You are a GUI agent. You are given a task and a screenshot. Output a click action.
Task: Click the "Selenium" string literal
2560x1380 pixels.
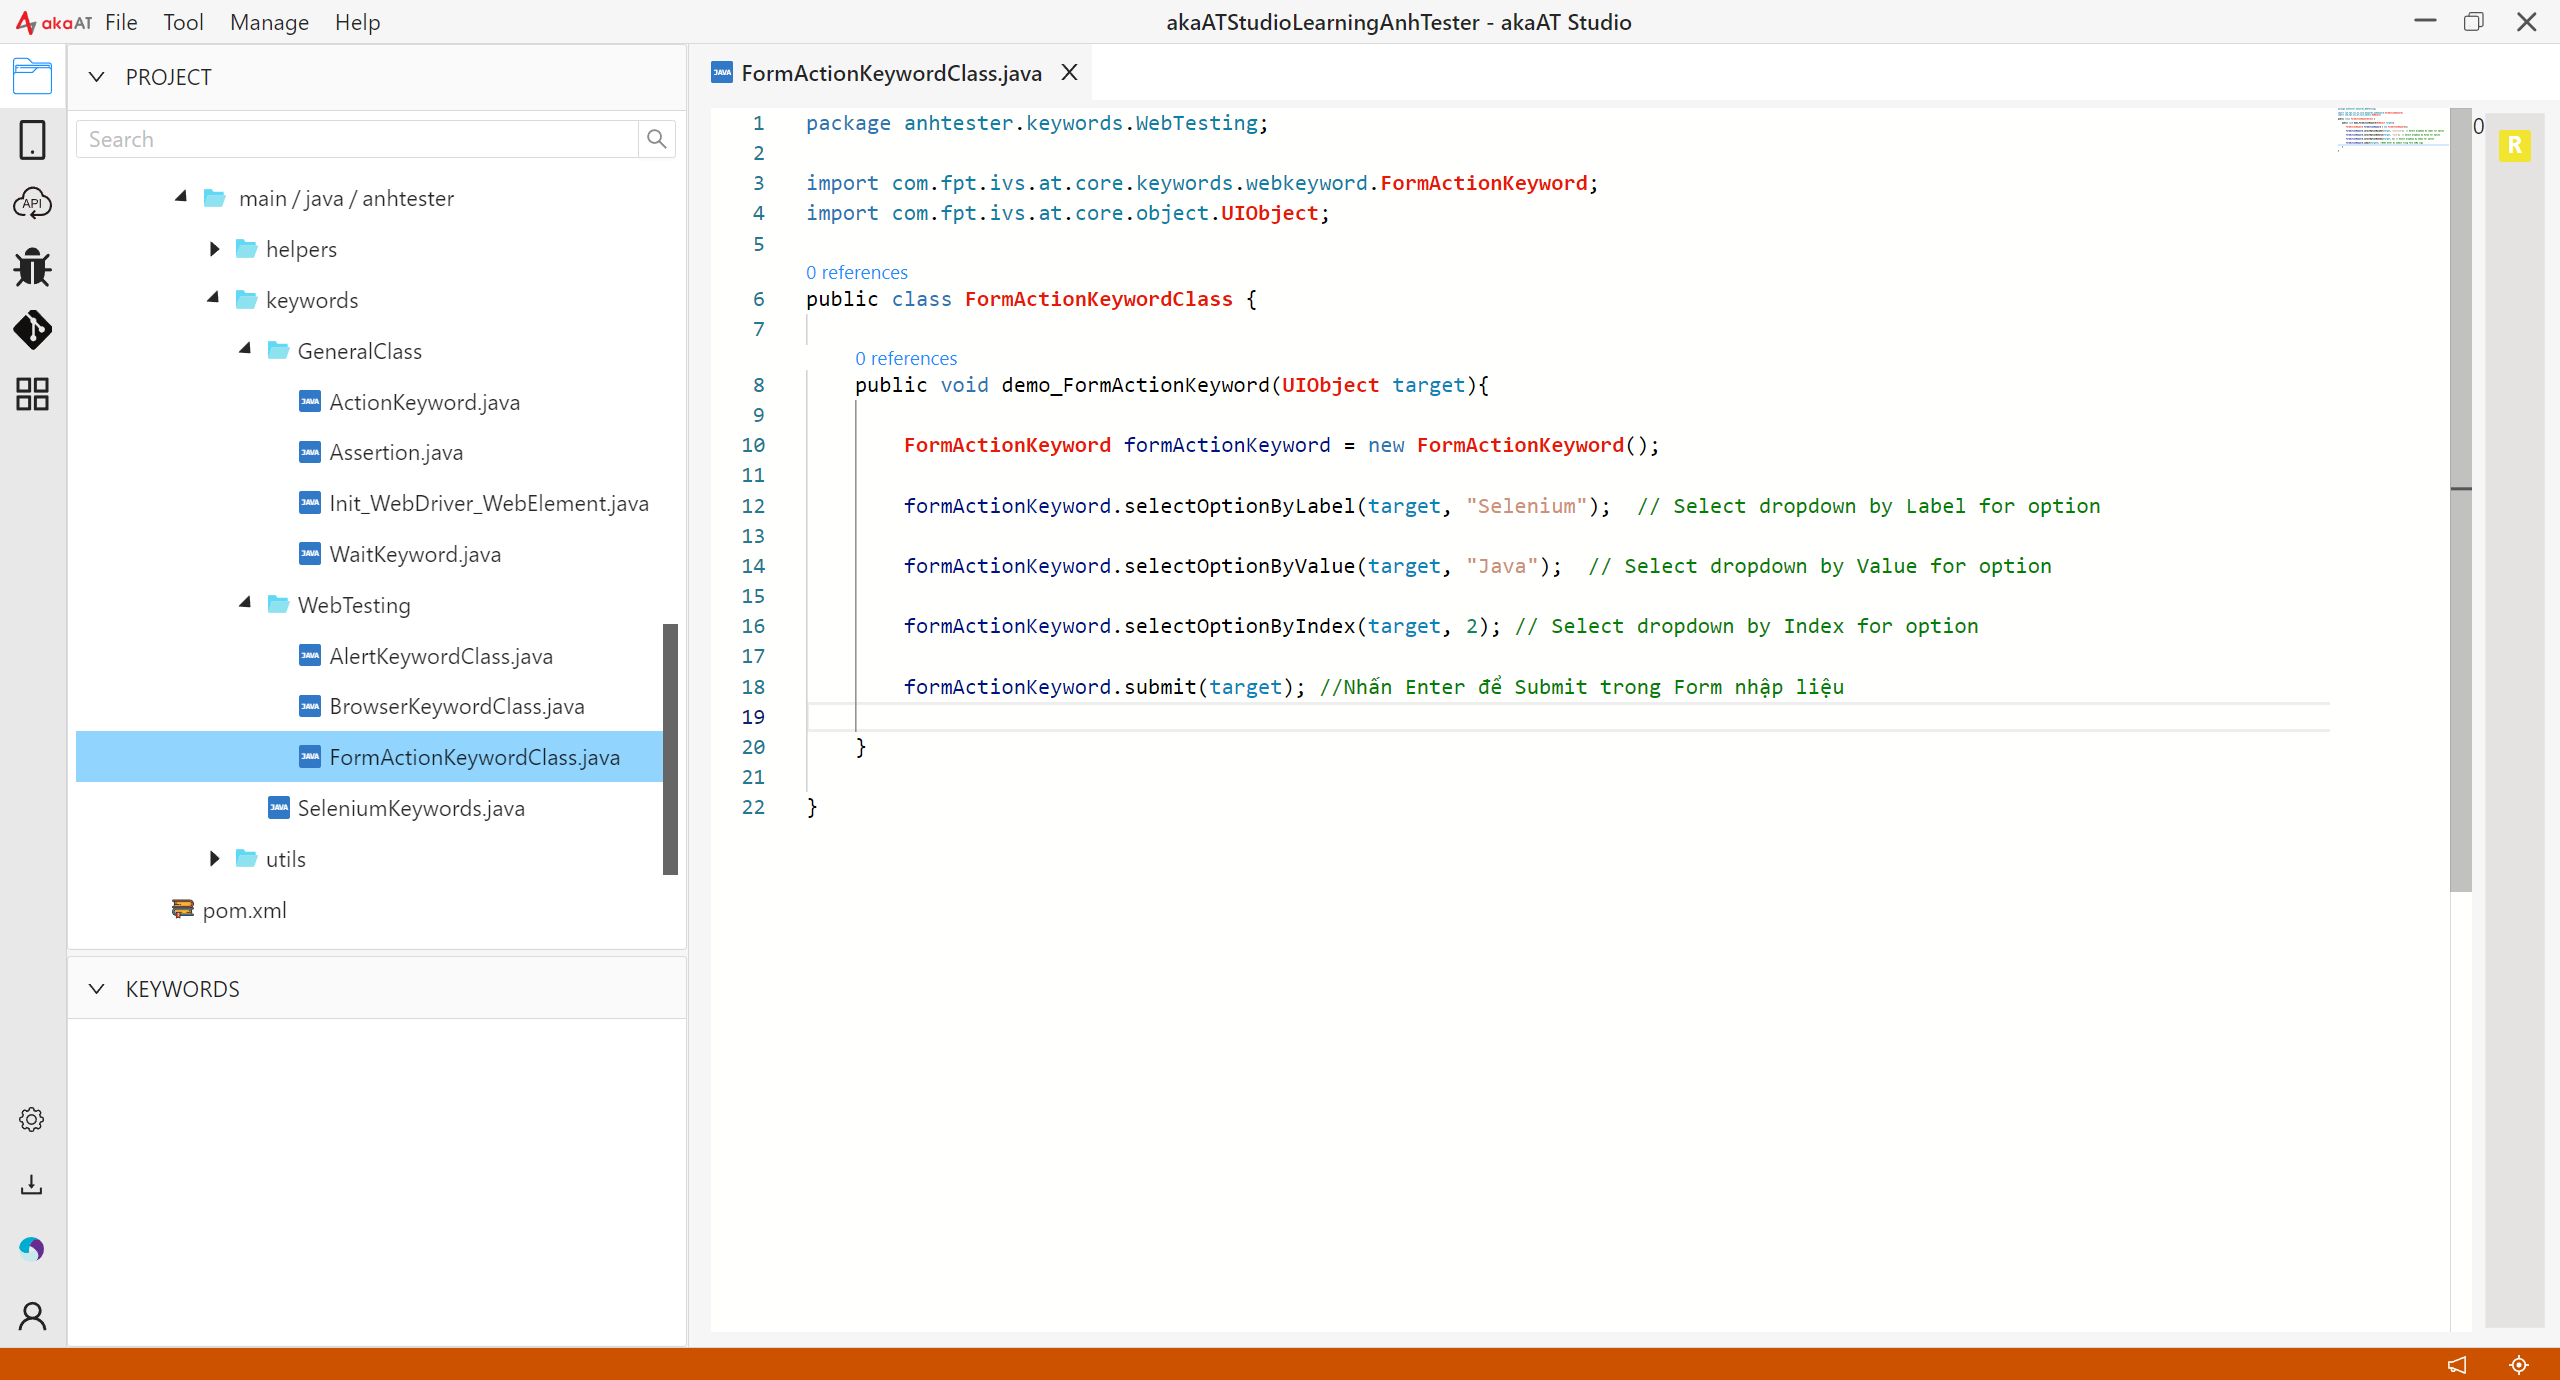pos(1527,506)
